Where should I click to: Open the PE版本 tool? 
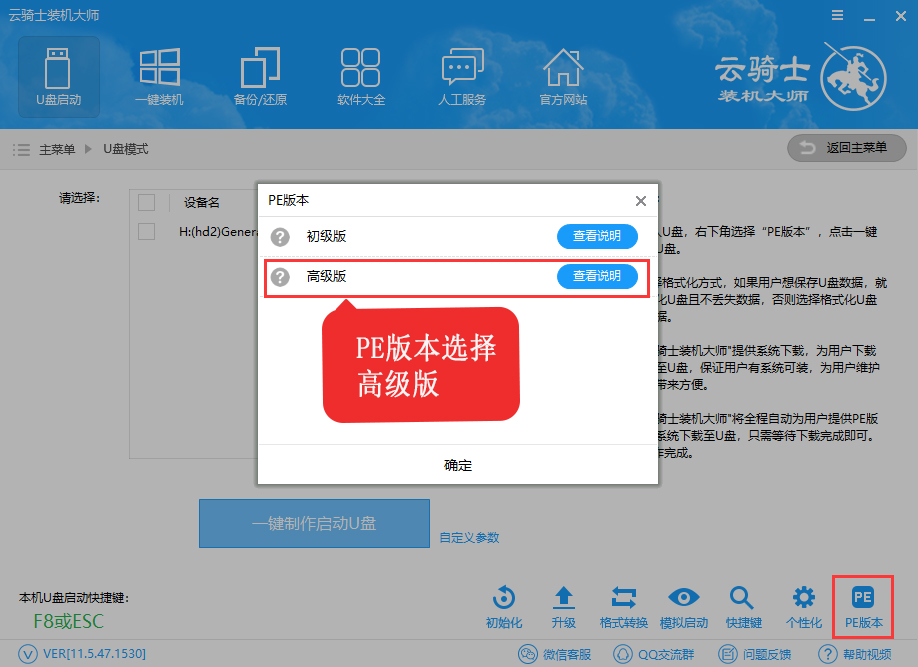pos(864,607)
